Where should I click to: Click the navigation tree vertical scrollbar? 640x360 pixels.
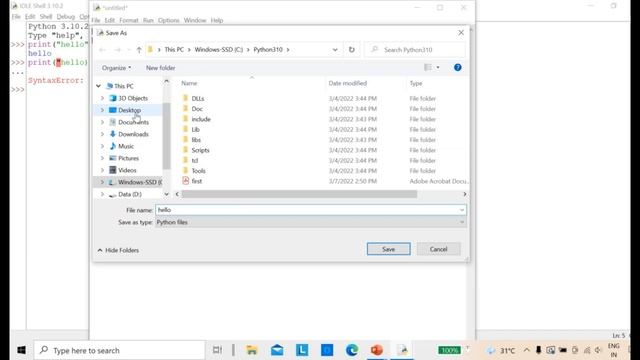tap(167, 136)
